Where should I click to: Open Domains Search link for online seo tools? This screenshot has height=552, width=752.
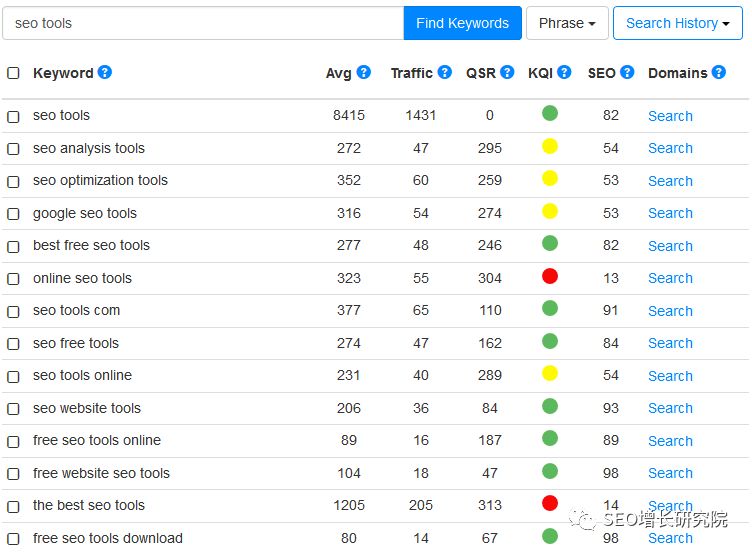(x=670, y=278)
